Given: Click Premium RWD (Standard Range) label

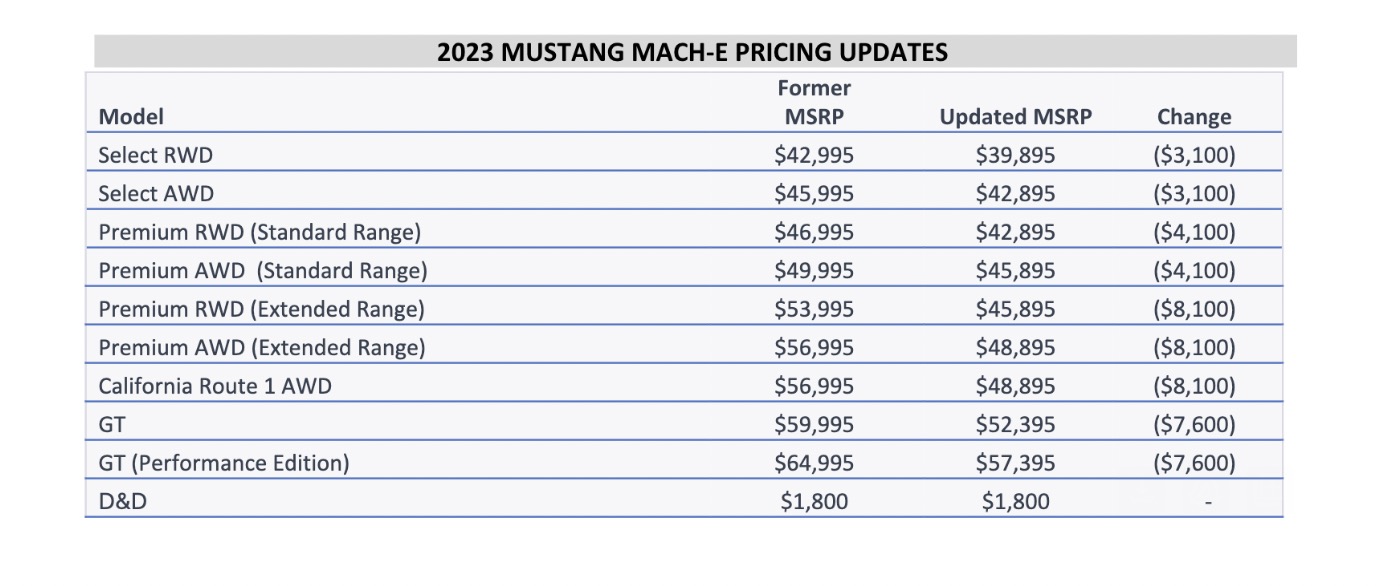Looking at the screenshot, I should coord(259,232).
